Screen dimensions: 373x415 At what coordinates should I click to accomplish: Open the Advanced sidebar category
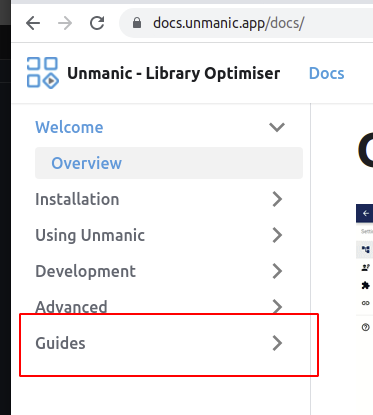[x=71, y=307]
